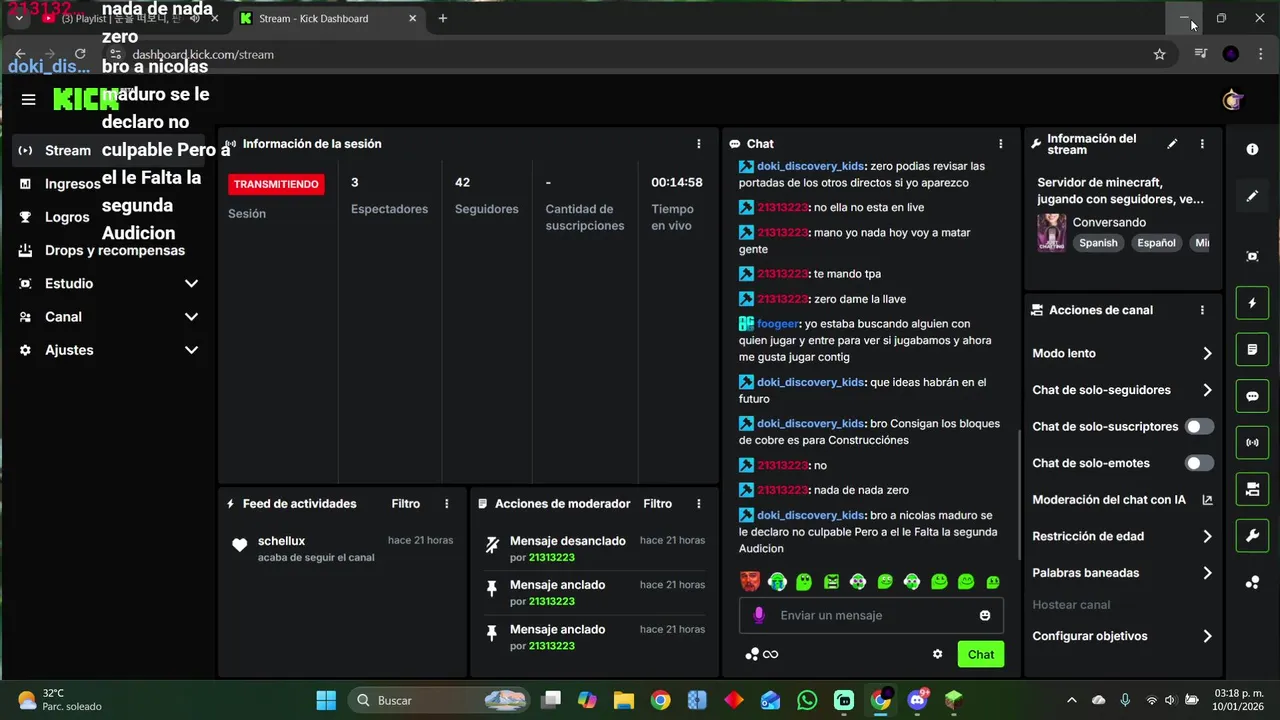This screenshot has width=1280, height=720.
Task: Open Acciones de moderador options menu
Action: point(698,504)
